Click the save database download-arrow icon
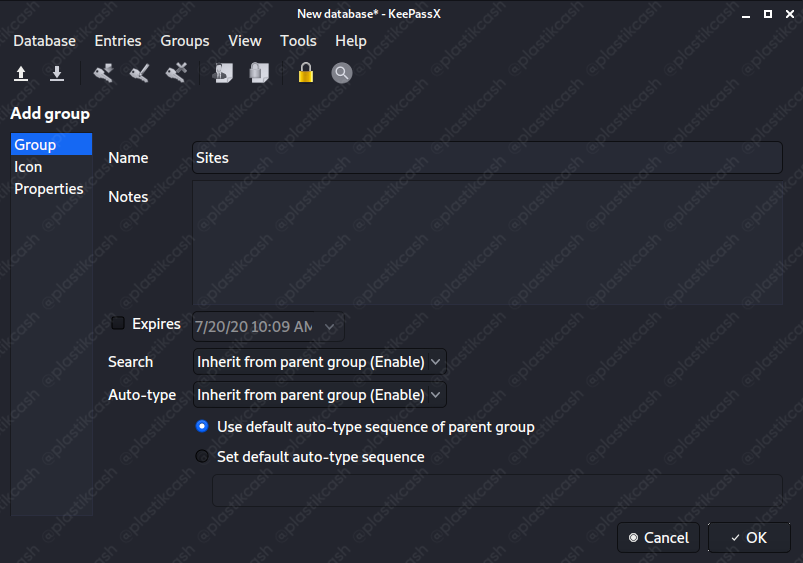This screenshot has height=563, width=803. click(x=57, y=73)
